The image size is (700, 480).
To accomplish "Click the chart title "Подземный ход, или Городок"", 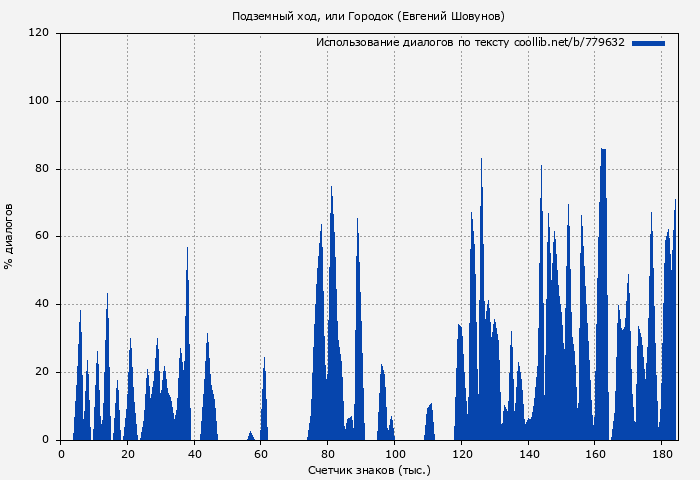I will 368,16.
